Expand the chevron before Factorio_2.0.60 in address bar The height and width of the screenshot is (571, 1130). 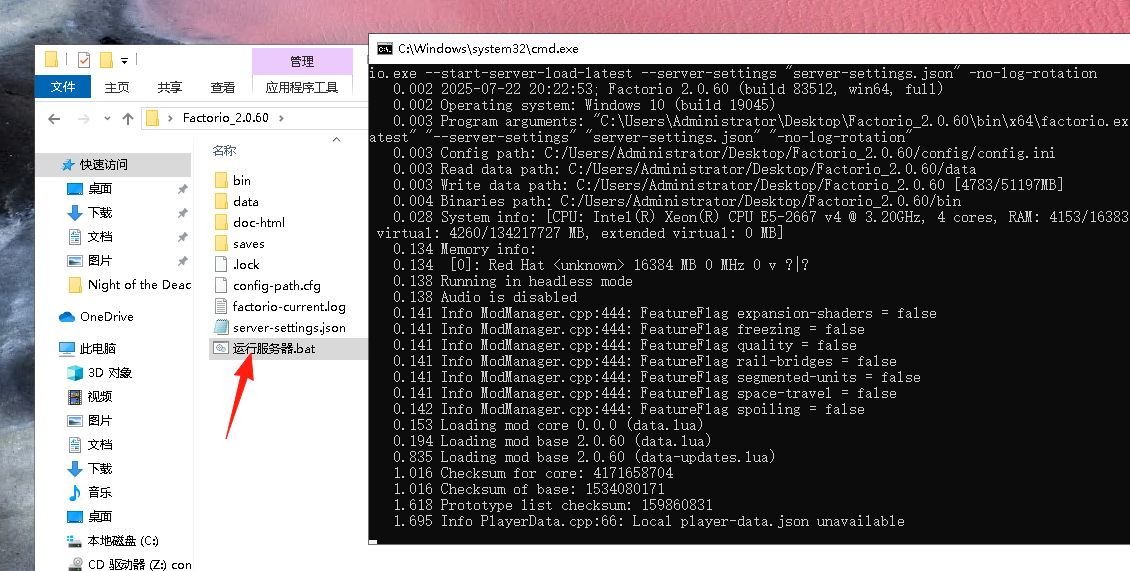tap(170, 118)
